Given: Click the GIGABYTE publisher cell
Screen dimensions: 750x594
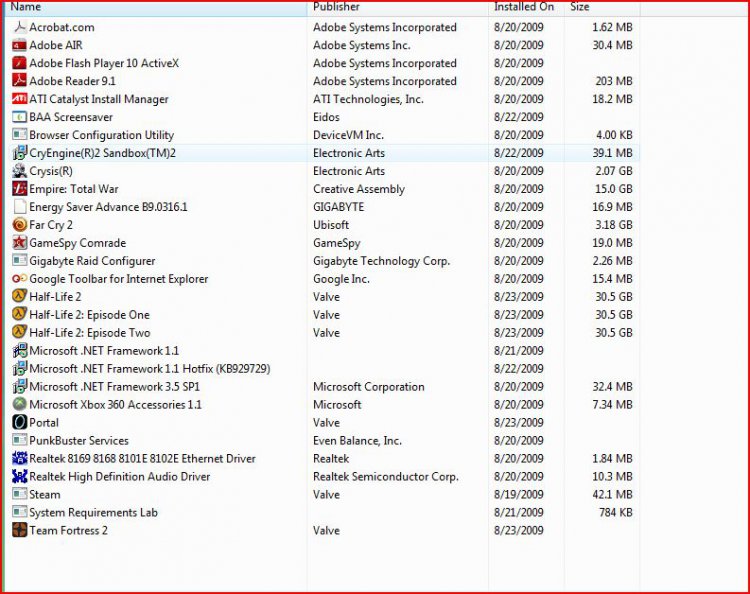Looking at the screenshot, I should click(338, 207).
